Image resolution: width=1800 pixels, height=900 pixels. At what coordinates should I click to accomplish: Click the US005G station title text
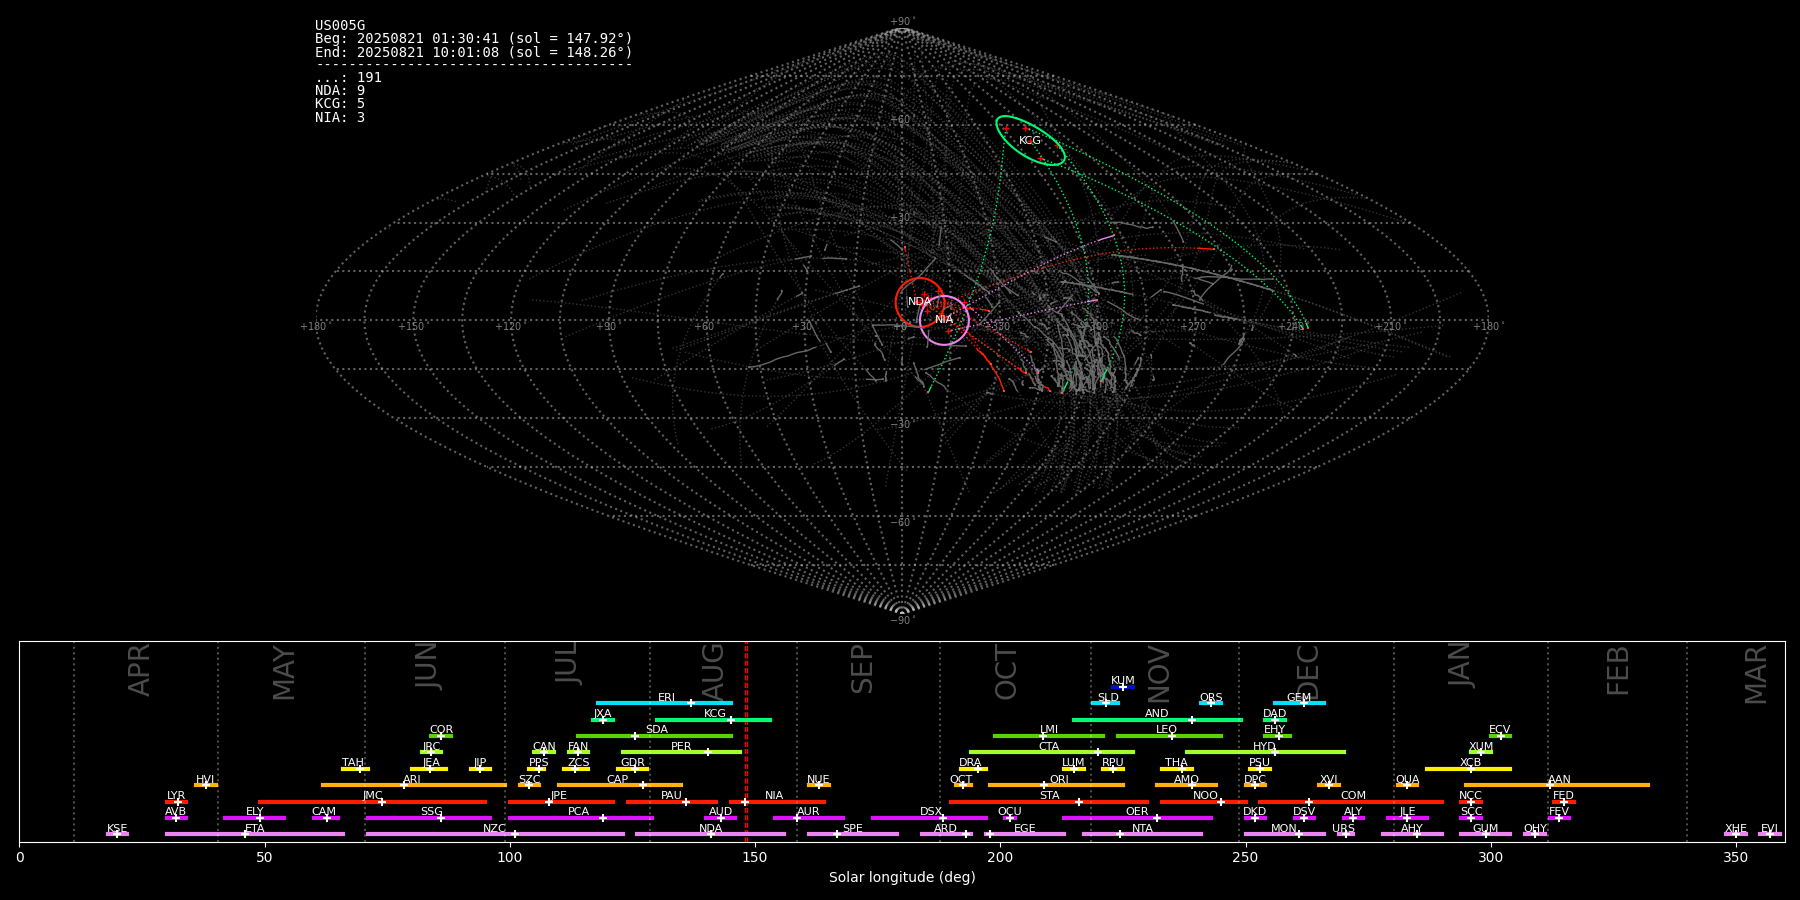340,26
